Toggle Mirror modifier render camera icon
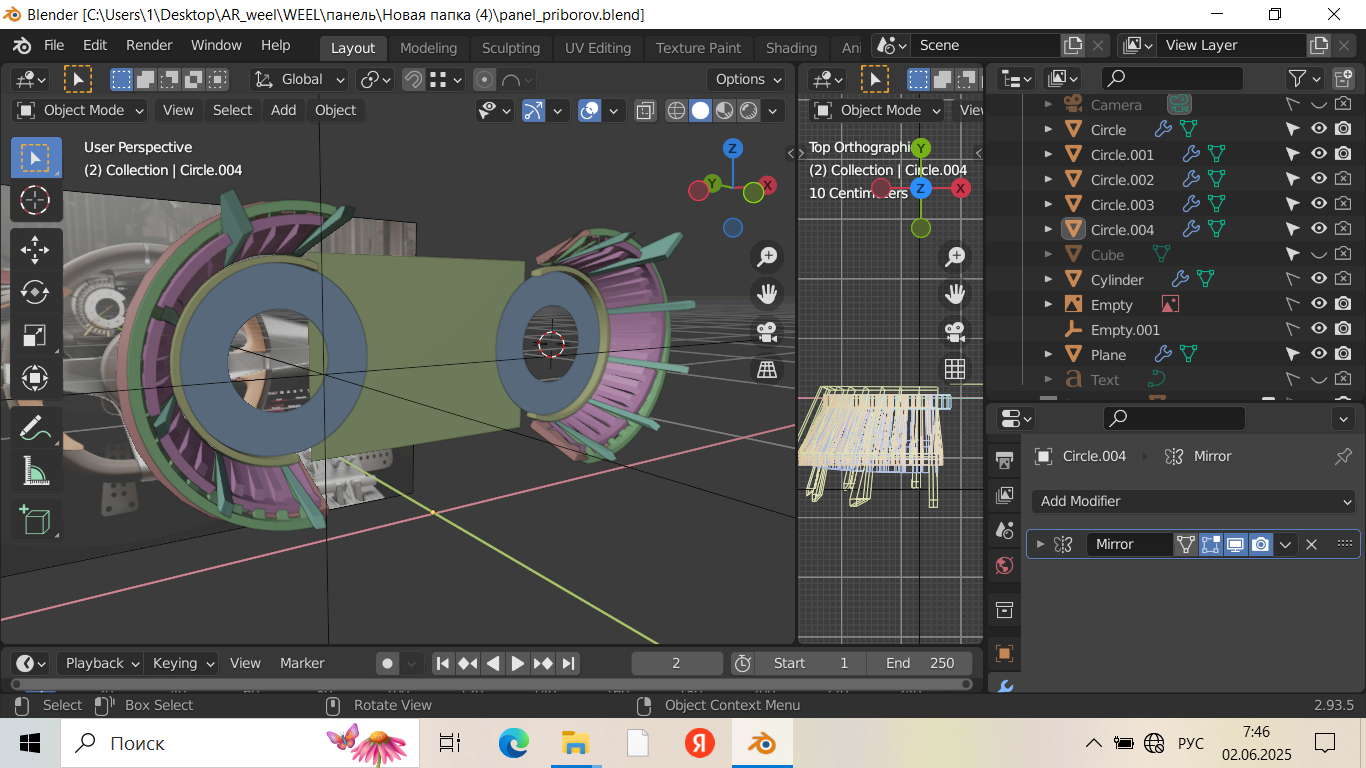This screenshot has width=1366, height=768. click(x=1261, y=544)
